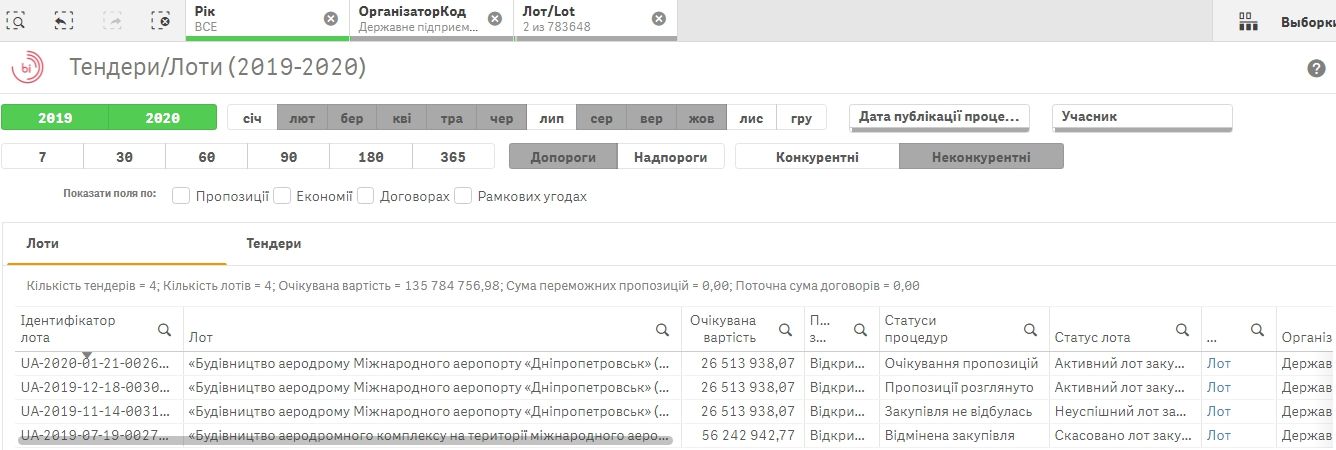Viewport: 1336px width, 450px height.
Task: Select last 90 days period
Action: coord(289,157)
